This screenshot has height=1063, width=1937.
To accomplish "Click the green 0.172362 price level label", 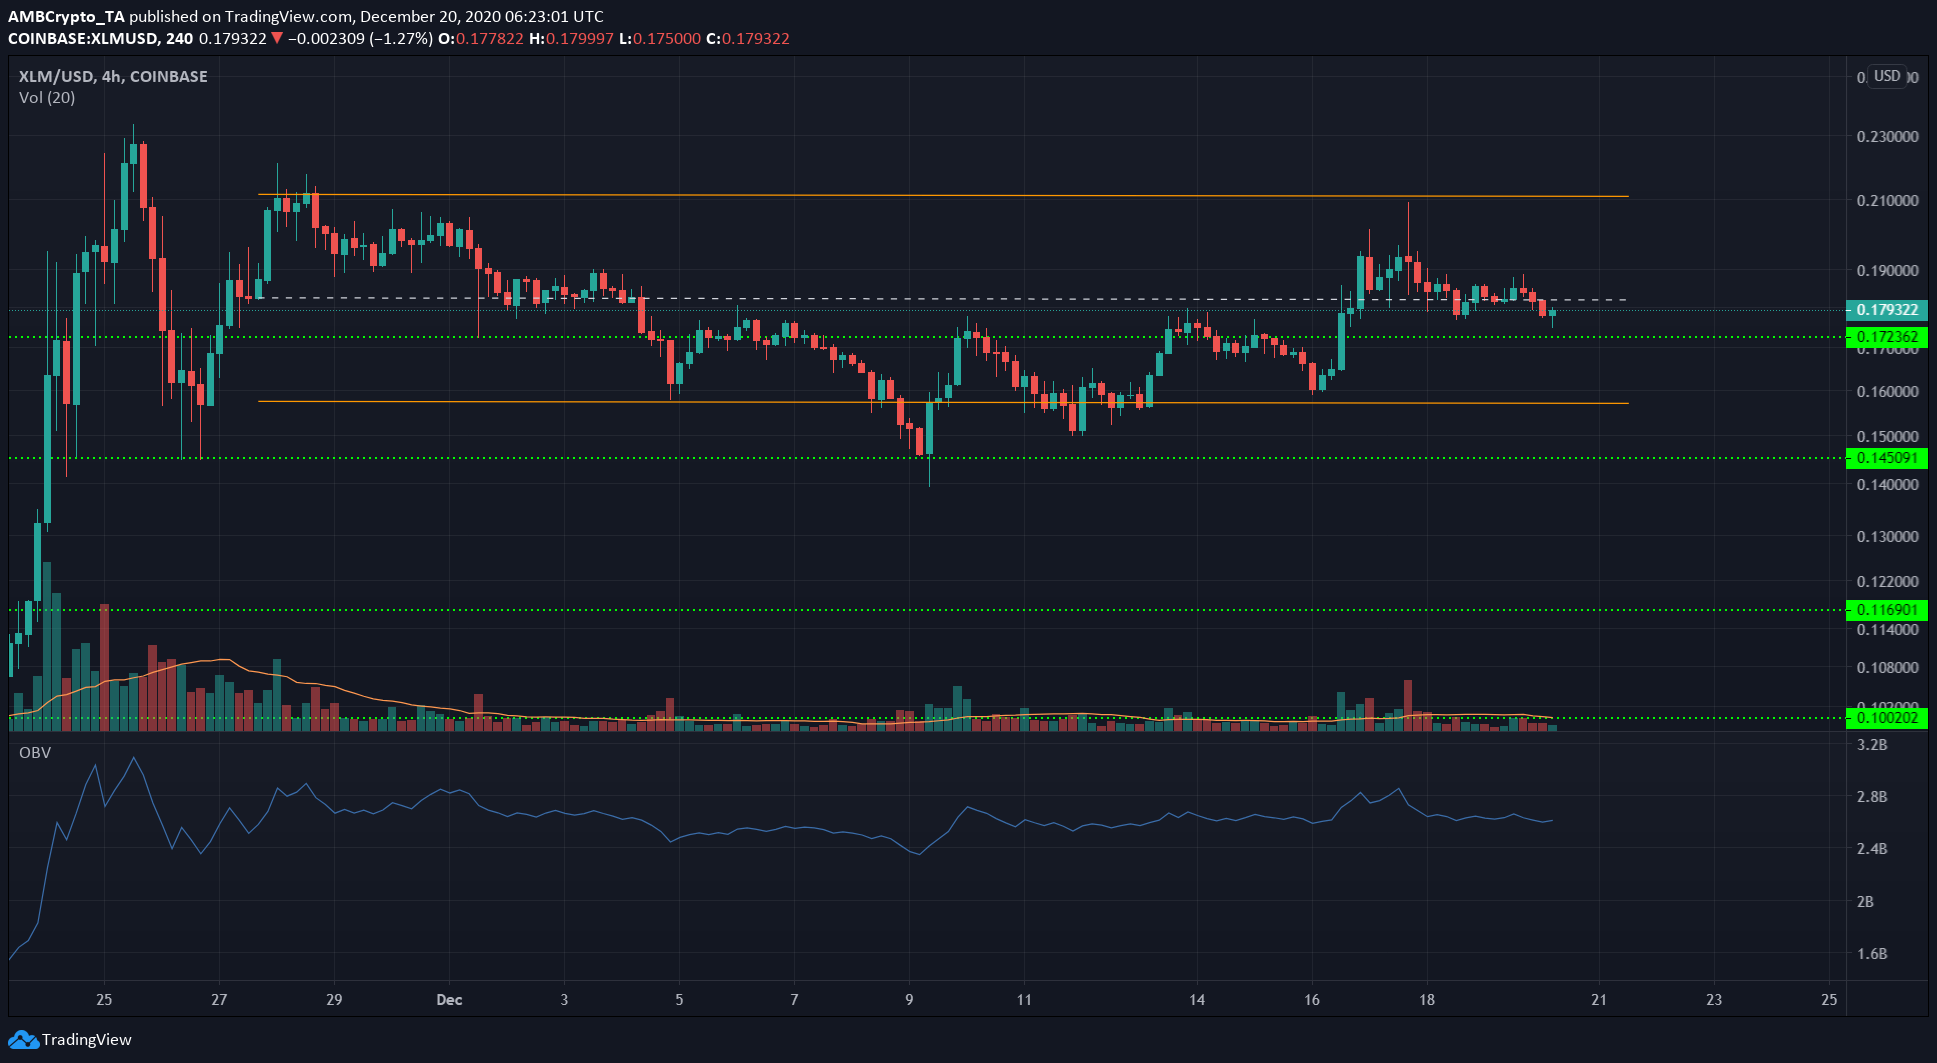I will [x=1886, y=337].
